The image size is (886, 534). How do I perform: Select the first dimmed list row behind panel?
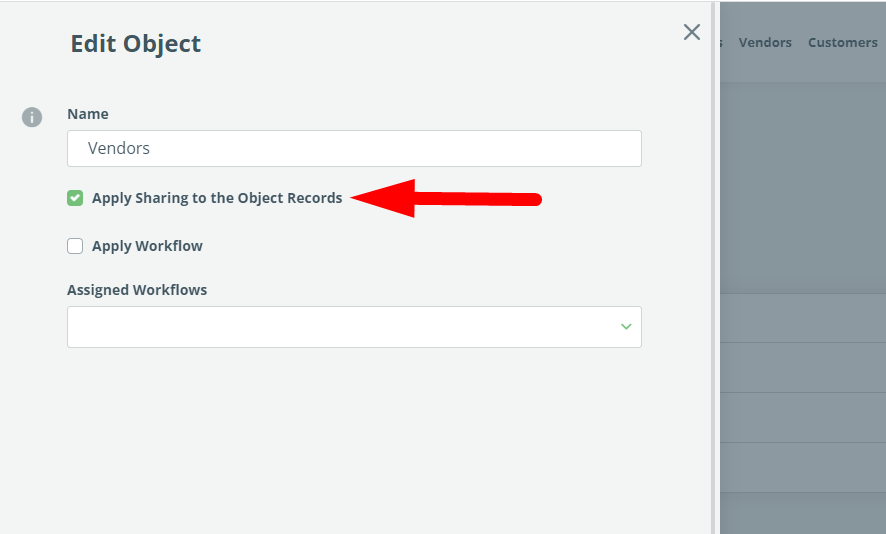point(802,318)
